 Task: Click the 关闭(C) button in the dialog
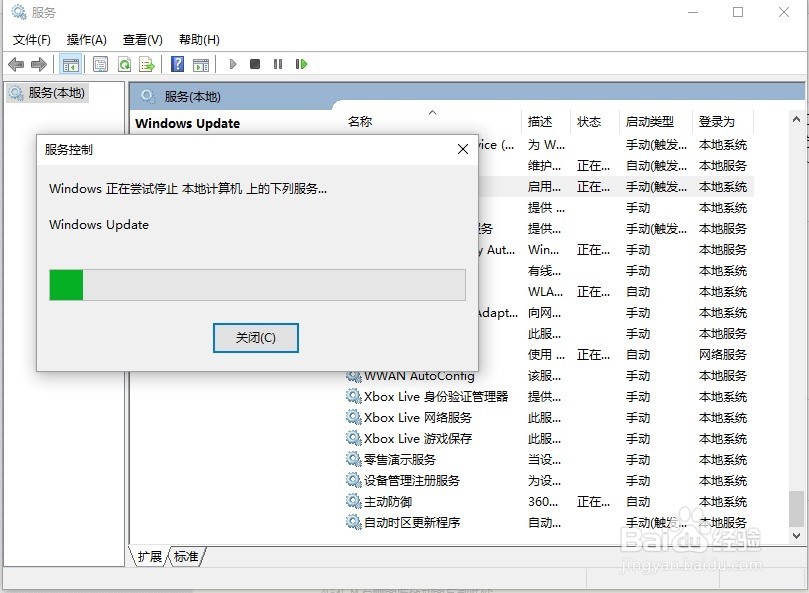pos(255,338)
